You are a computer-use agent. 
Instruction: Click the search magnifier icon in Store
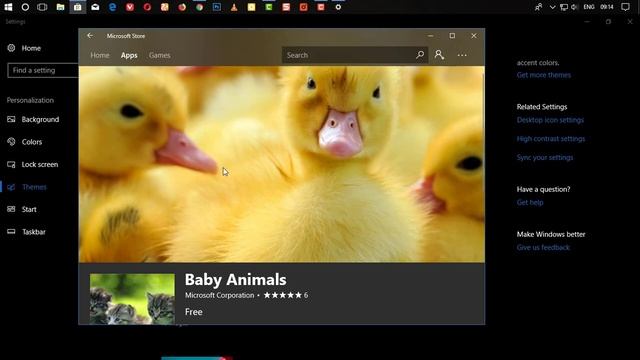[x=420, y=55]
